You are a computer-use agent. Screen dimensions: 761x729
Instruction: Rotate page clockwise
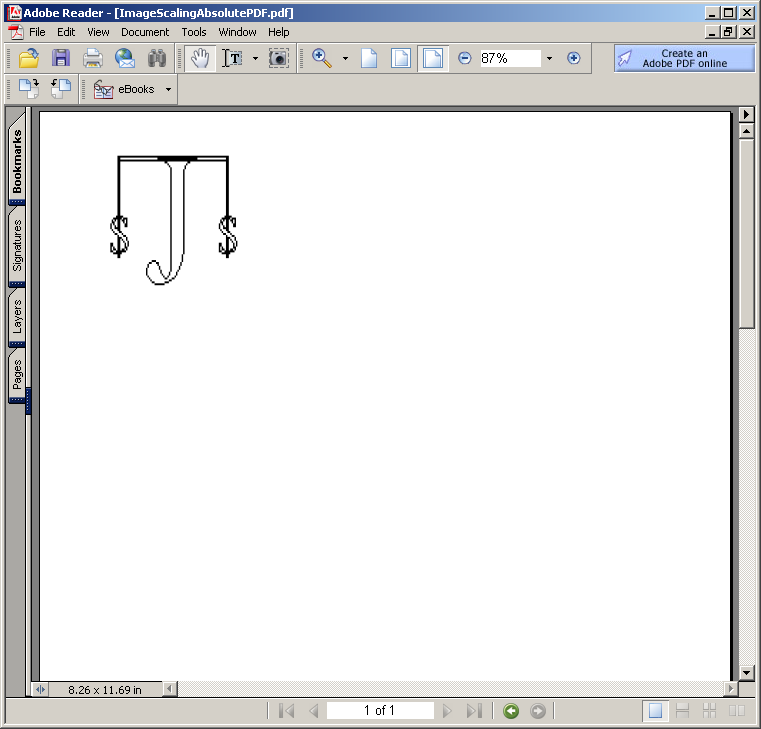(x=29, y=89)
